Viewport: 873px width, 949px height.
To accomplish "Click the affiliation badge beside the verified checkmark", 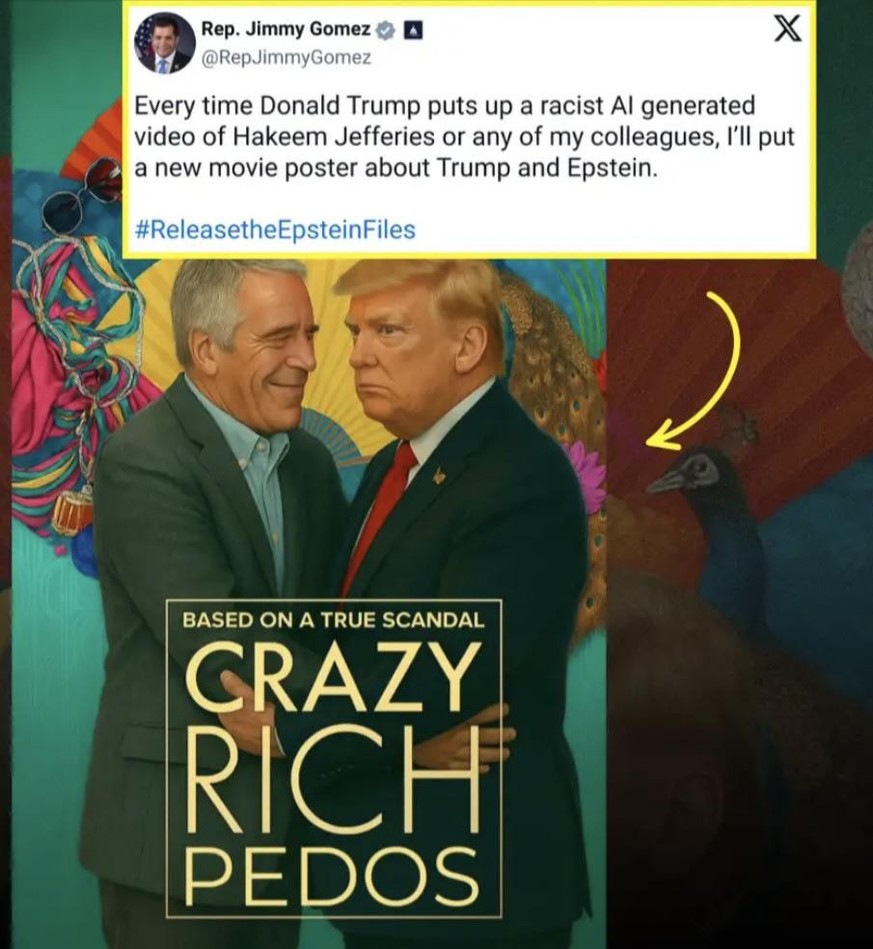I will tap(413, 30).
